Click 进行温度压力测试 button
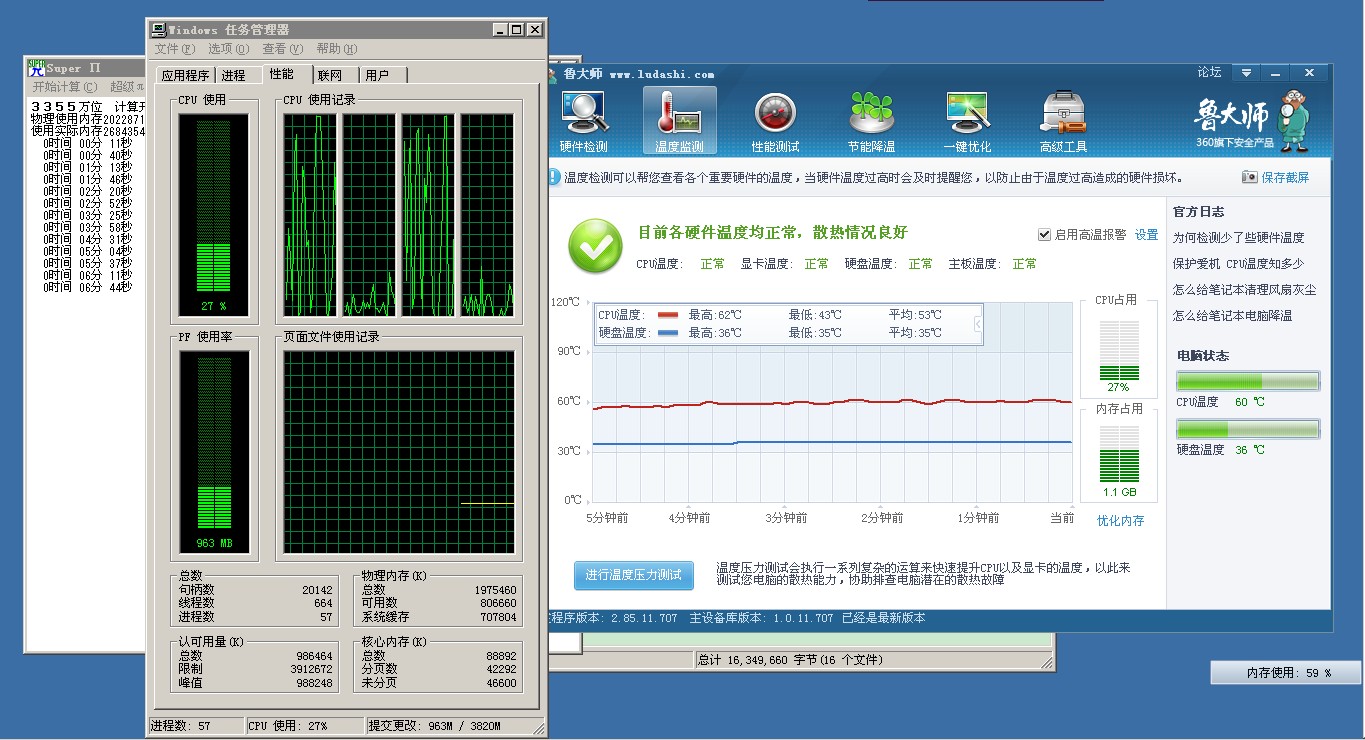This screenshot has width=1365, height=740. point(634,575)
